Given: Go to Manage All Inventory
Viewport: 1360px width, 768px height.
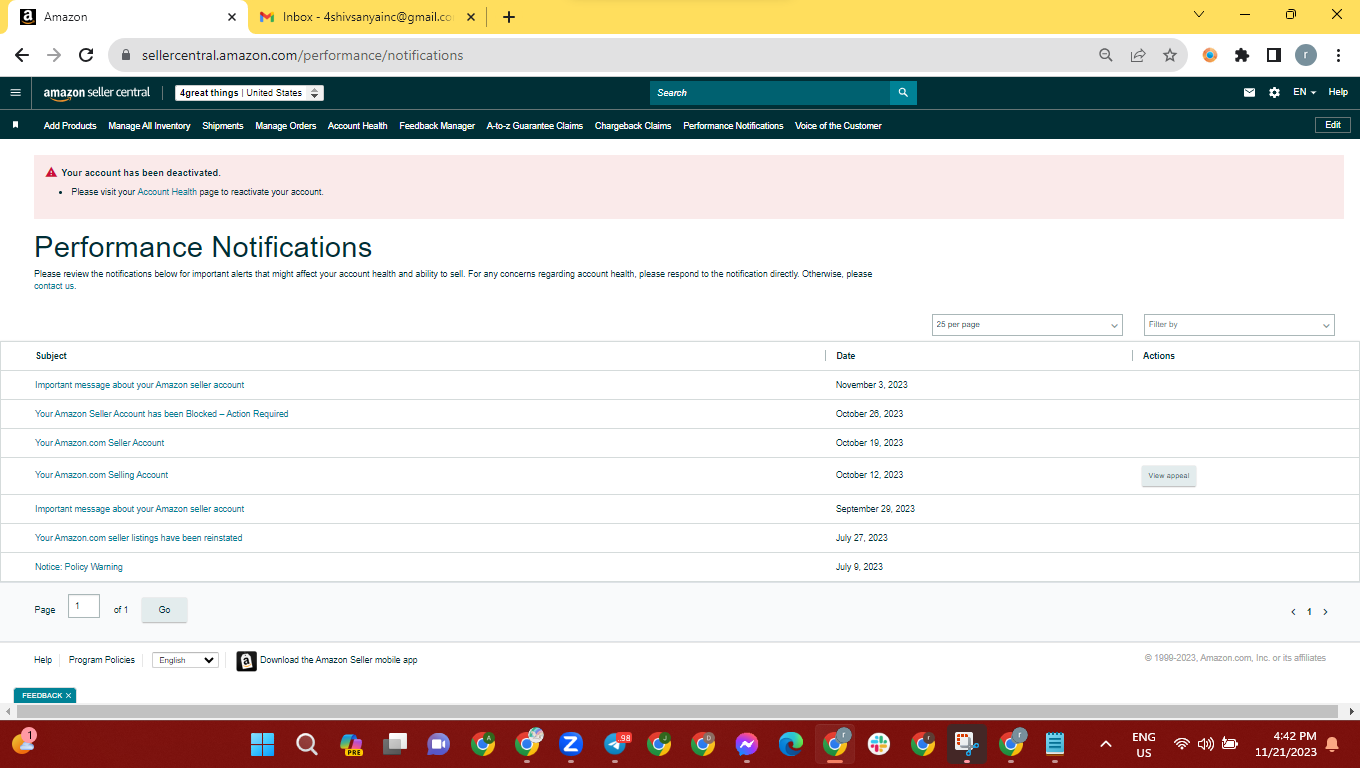Looking at the screenshot, I should tap(149, 126).
